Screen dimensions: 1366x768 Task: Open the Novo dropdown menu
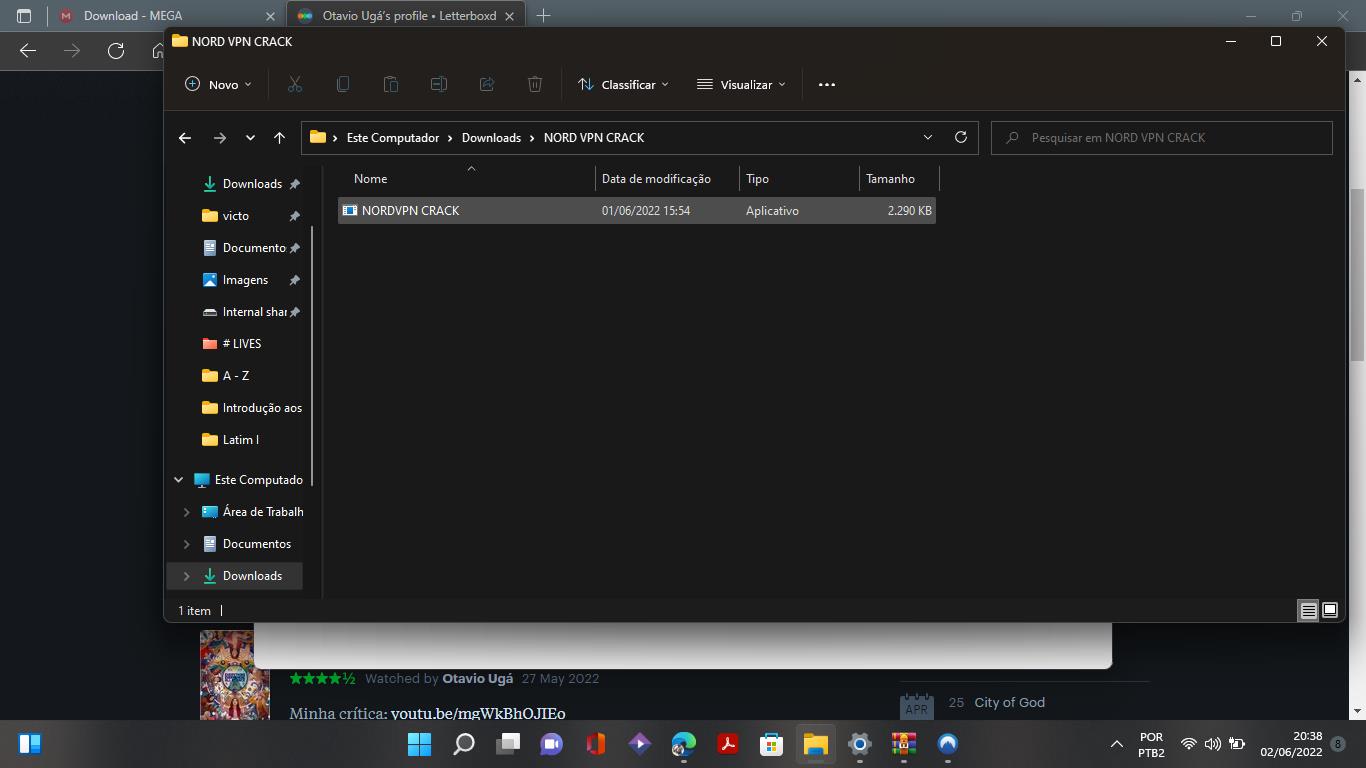pyautogui.click(x=218, y=85)
